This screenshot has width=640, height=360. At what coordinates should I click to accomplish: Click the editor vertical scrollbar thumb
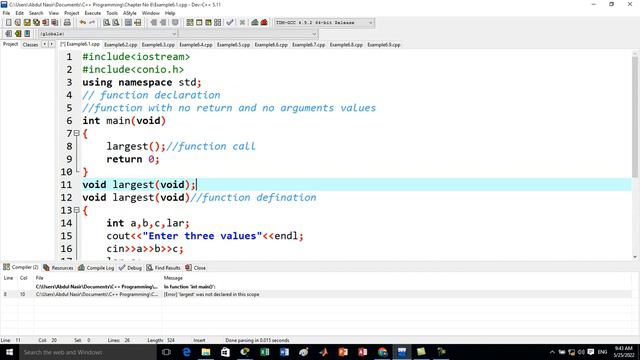(635, 116)
